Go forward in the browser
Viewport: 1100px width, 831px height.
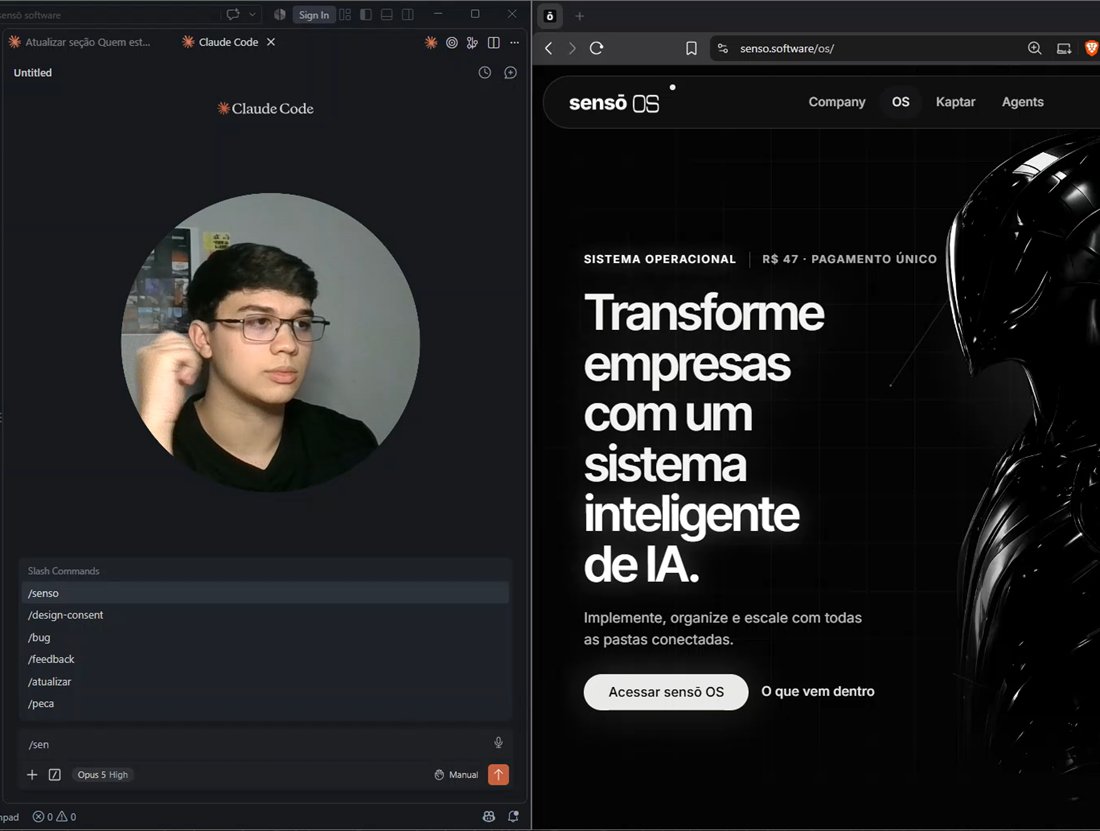pos(572,48)
